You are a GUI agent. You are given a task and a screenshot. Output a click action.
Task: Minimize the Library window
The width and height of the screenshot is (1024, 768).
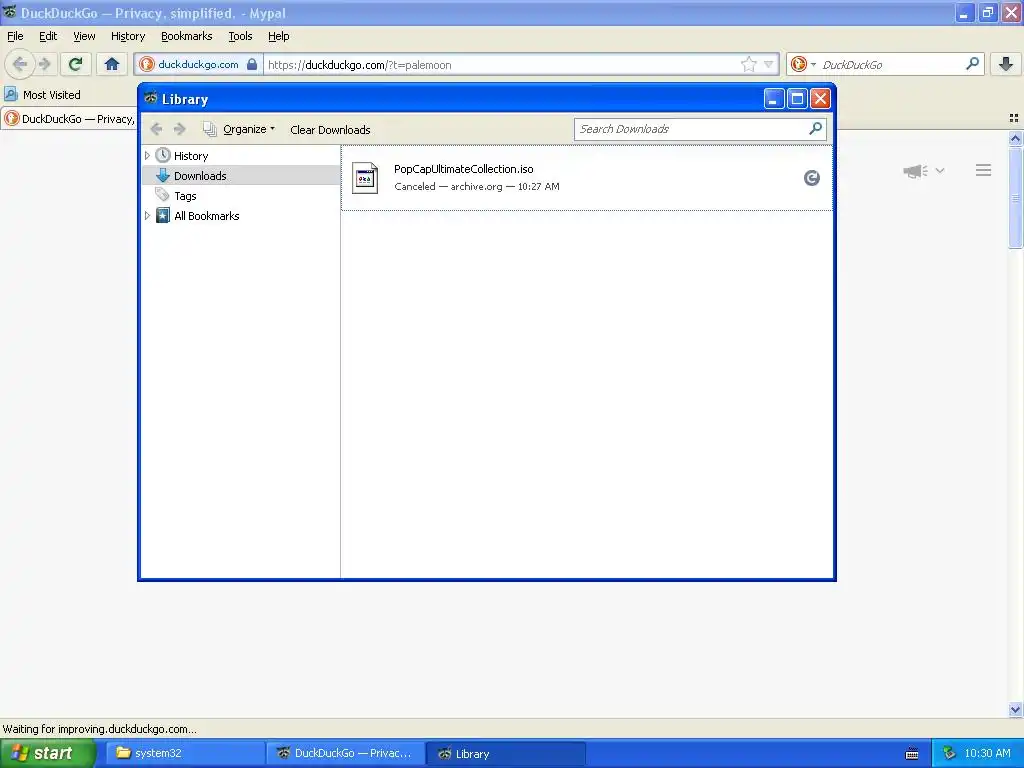coord(773,99)
